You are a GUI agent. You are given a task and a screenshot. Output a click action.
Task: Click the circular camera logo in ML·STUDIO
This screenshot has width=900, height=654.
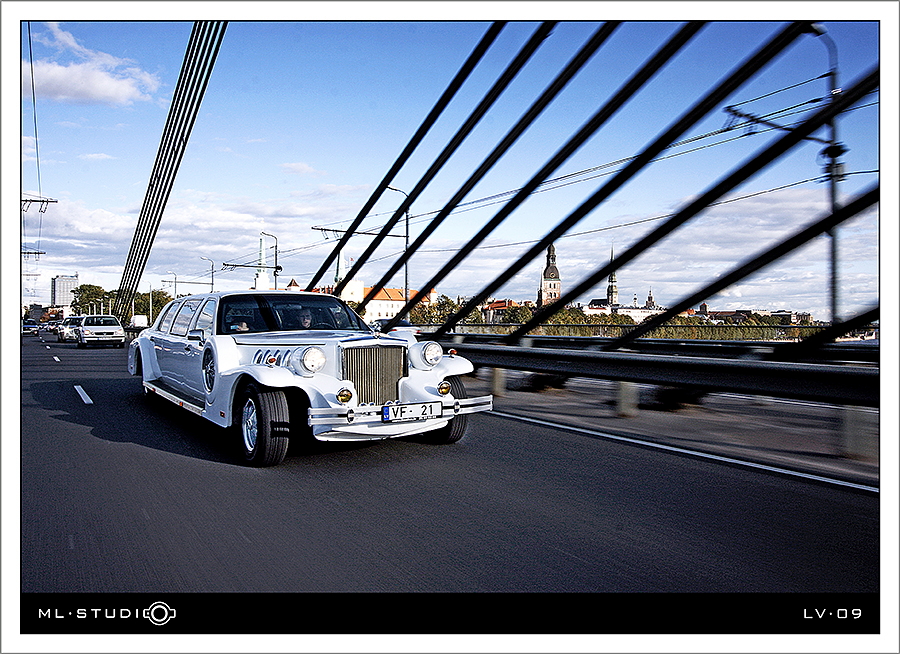[159, 613]
